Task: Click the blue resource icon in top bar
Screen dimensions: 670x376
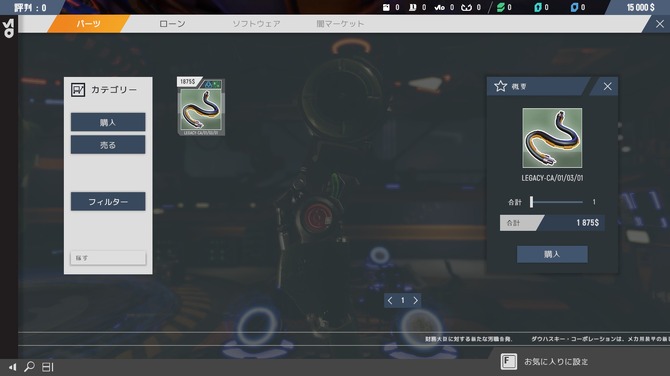Action: 574,7
